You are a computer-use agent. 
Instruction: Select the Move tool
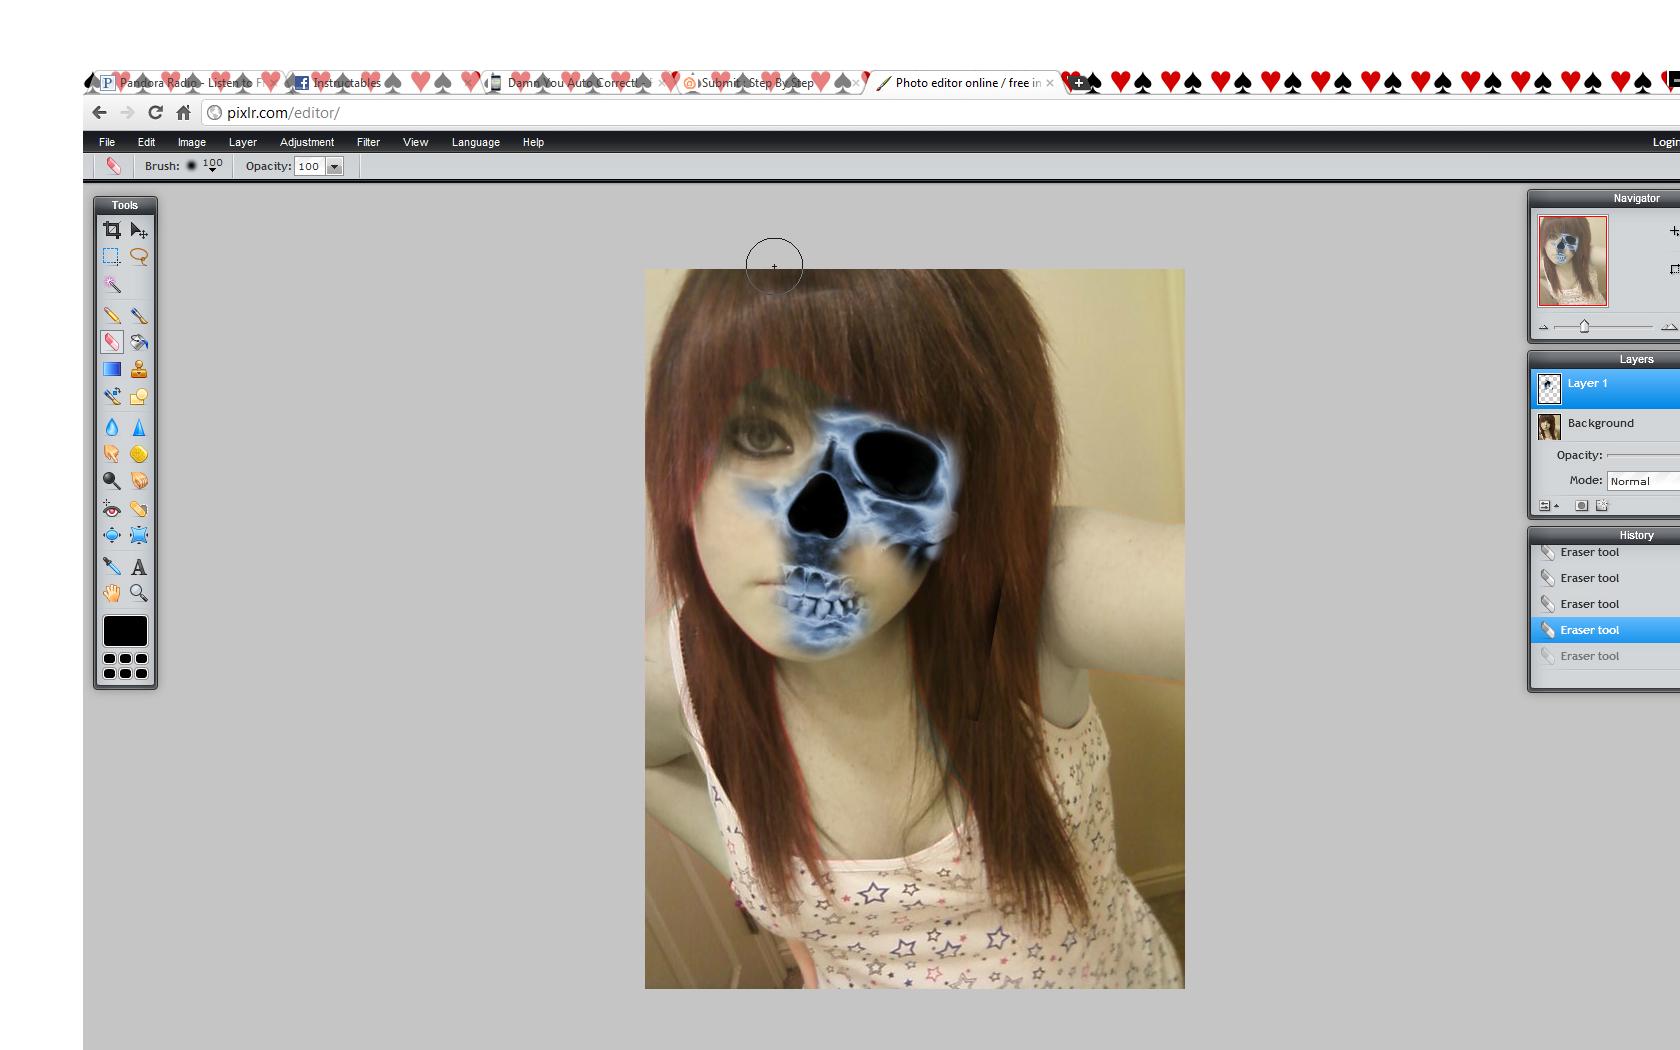pos(139,230)
